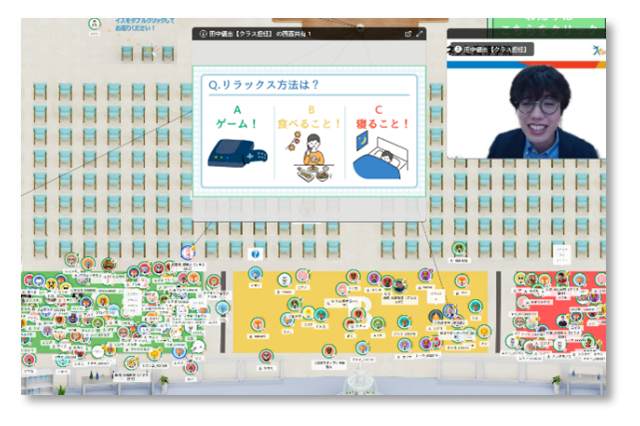Select answer B 食べること! text
The height and width of the screenshot is (426, 640).
[x=310, y=125]
